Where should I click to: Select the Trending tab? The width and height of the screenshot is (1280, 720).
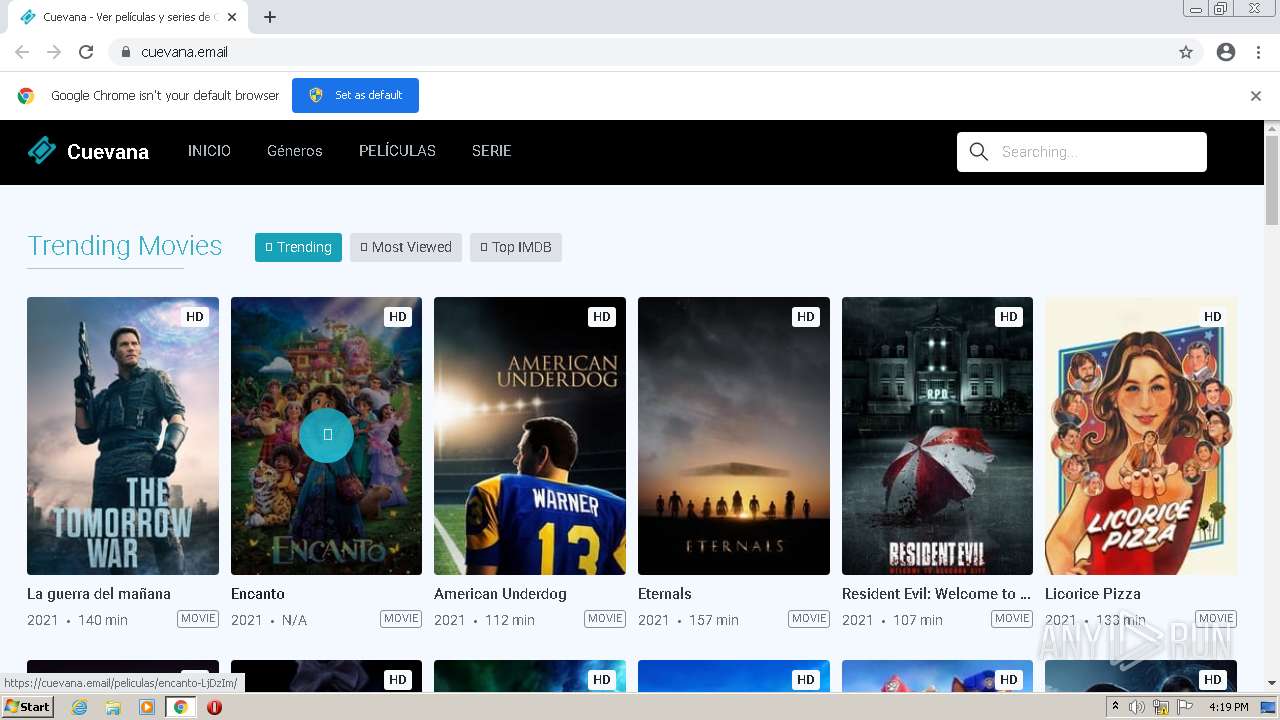(298, 247)
